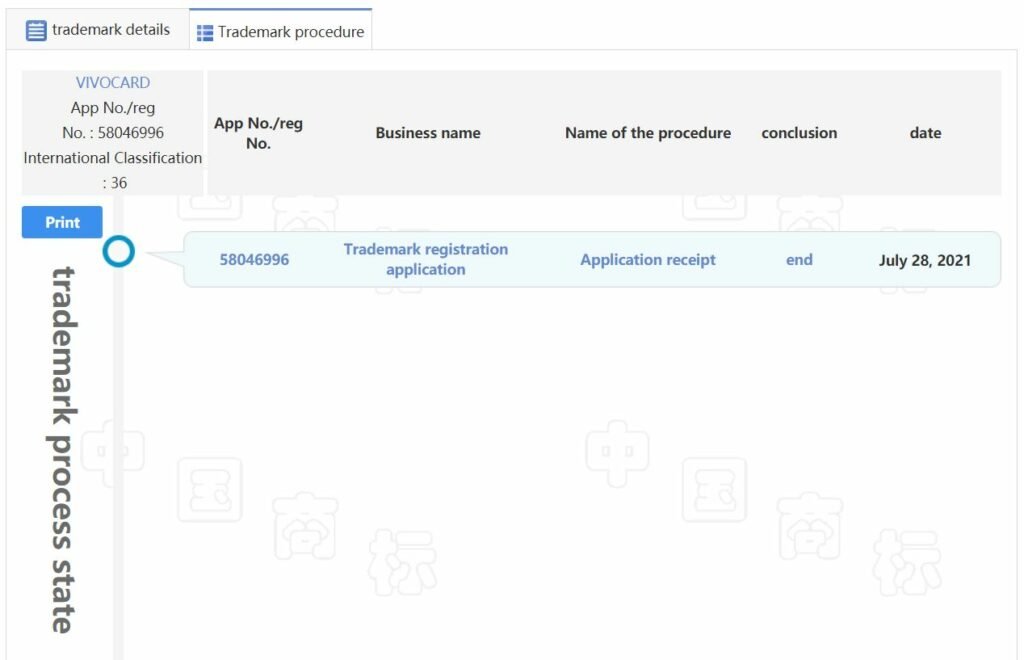Image resolution: width=1024 pixels, height=660 pixels.
Task: Select the timeline circle marker
Action: [119, 251]
